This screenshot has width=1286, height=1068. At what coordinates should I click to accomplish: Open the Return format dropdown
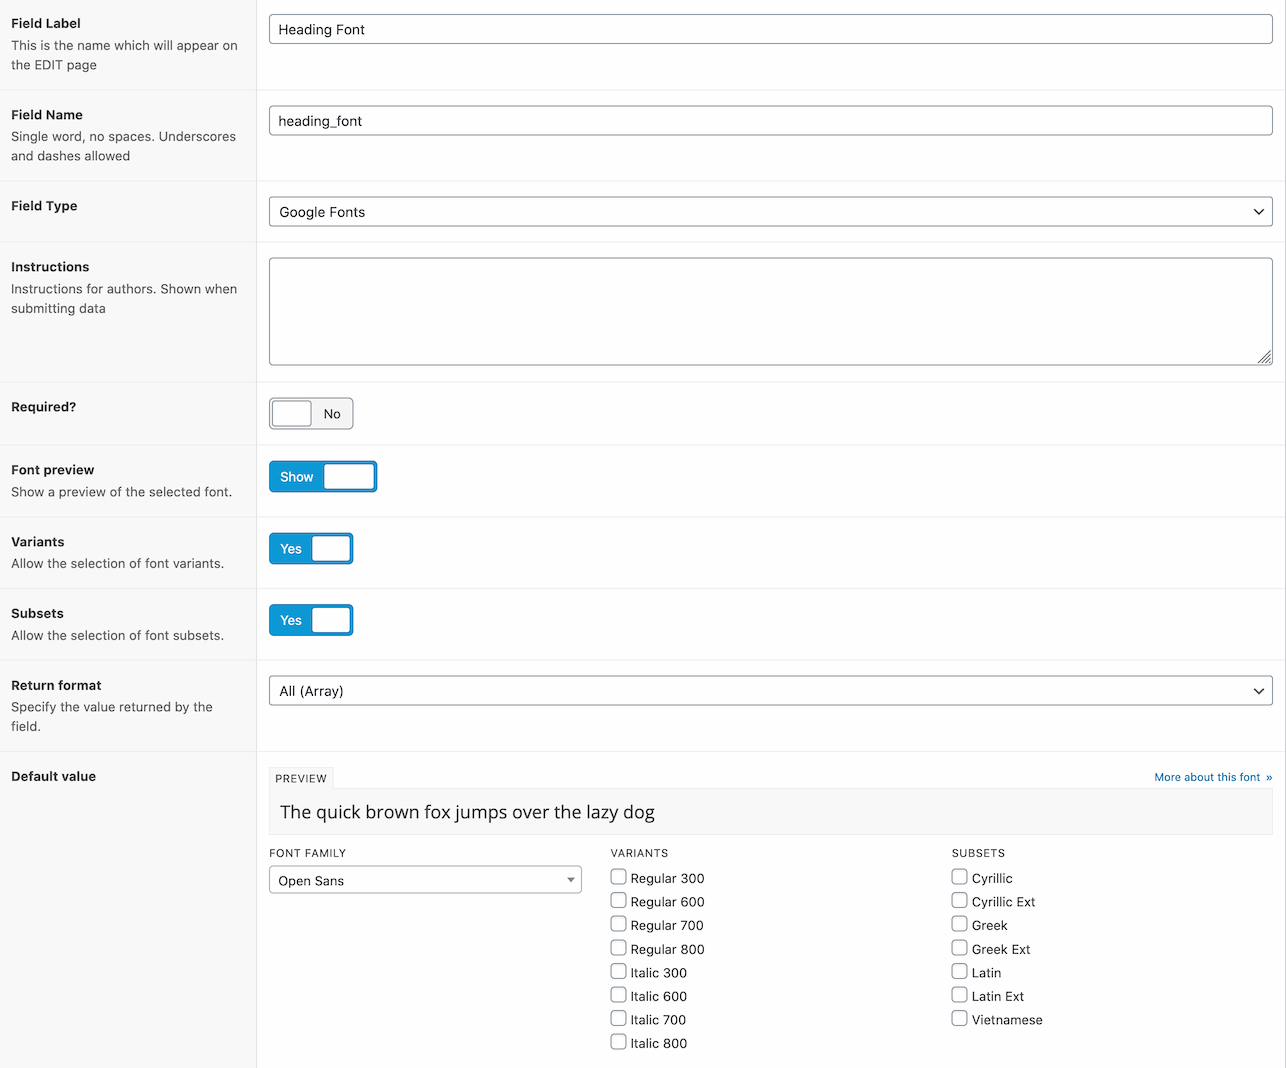tap(770, 691)
